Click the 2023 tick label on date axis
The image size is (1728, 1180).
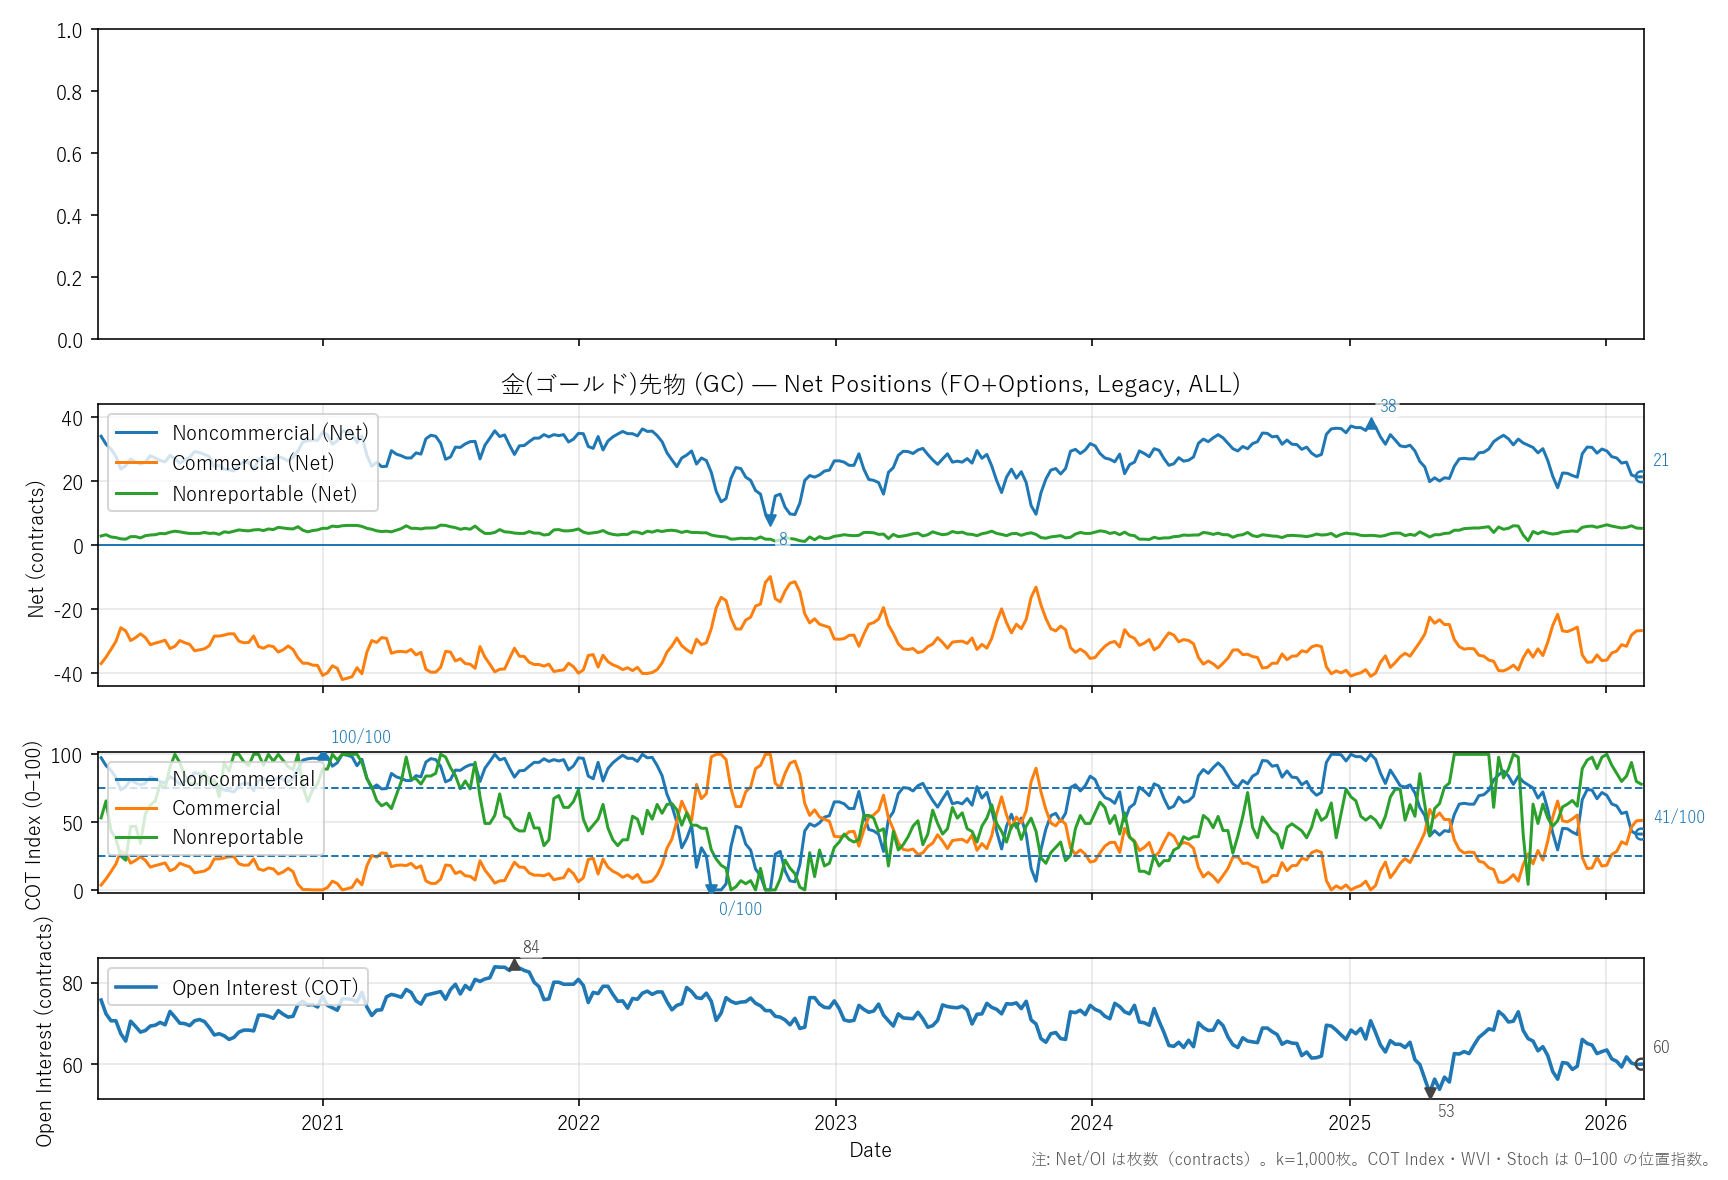835,1123
